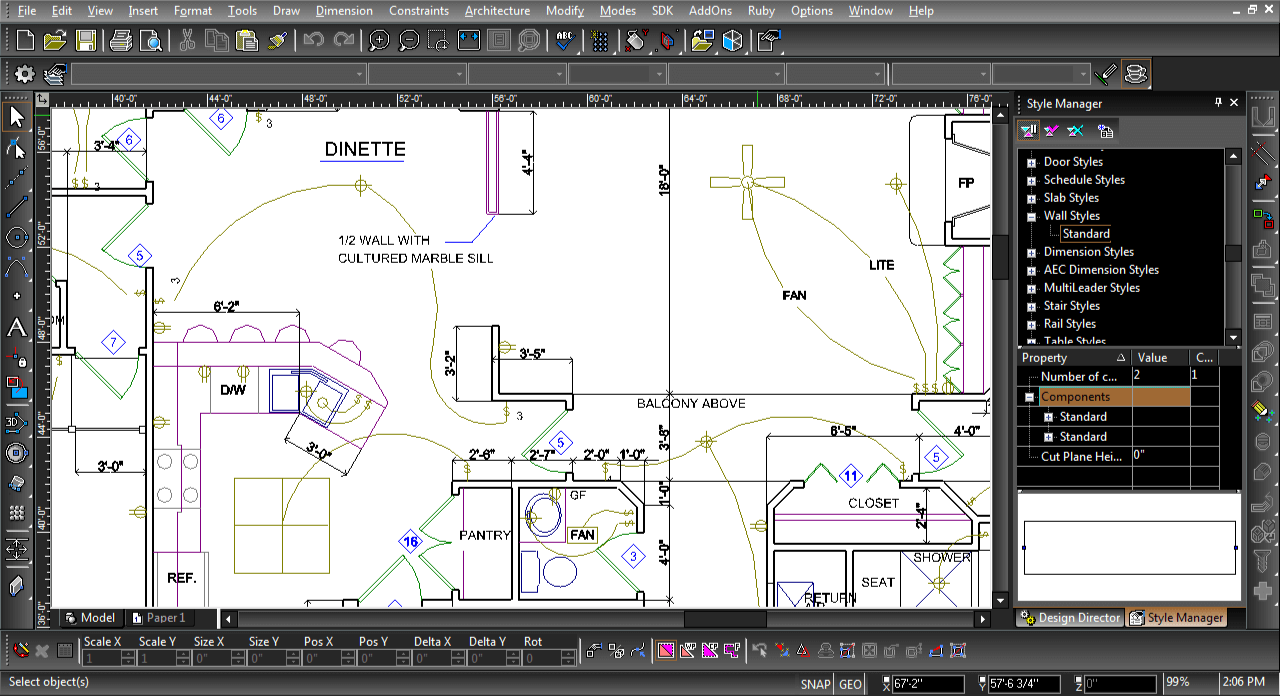Screen dimensions: 1280x696
Task: Switch to the Design Director tab
Action: point(1070,618)
